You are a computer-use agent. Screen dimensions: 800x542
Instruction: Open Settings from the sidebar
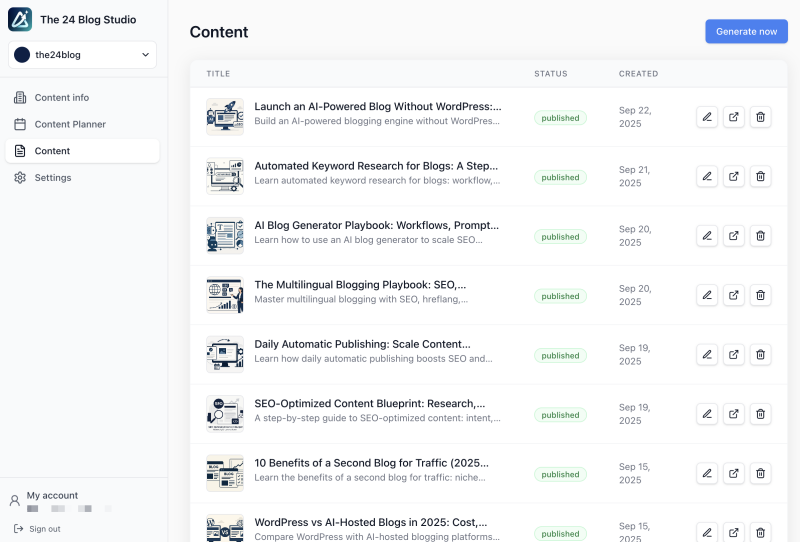(53, 177)
